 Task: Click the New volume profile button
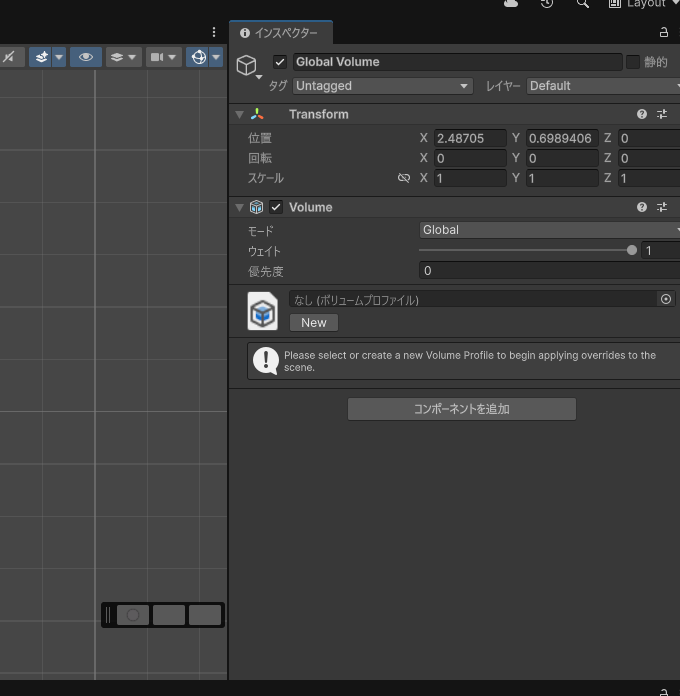314,322
